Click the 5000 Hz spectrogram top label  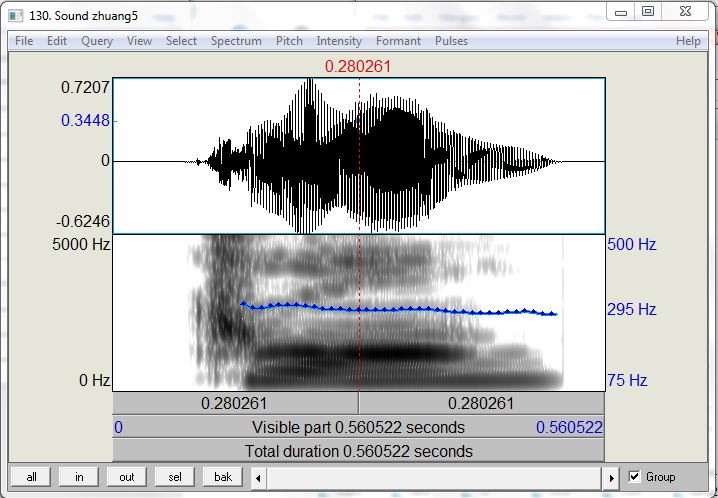point(81,244)
